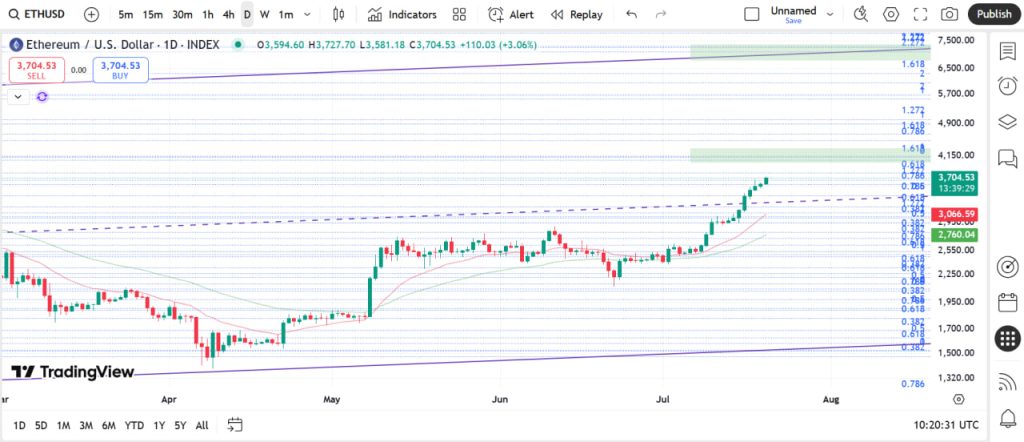The width and height of the screenshot is (1024, 442).
Task: Open the quick search icon
Action: (x=861, y=14)
